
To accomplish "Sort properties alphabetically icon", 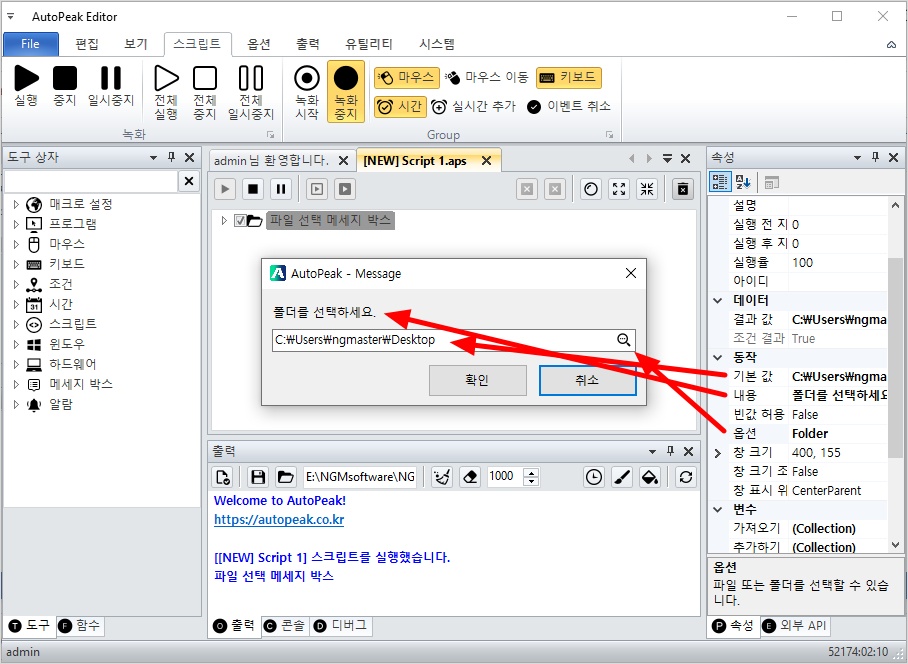I will click(x=743, y=182).
